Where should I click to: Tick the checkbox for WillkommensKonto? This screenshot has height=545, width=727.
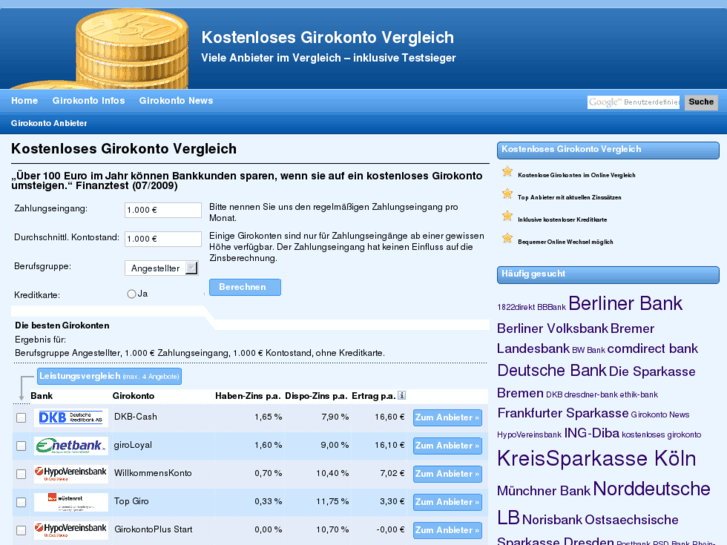point(21,474)
